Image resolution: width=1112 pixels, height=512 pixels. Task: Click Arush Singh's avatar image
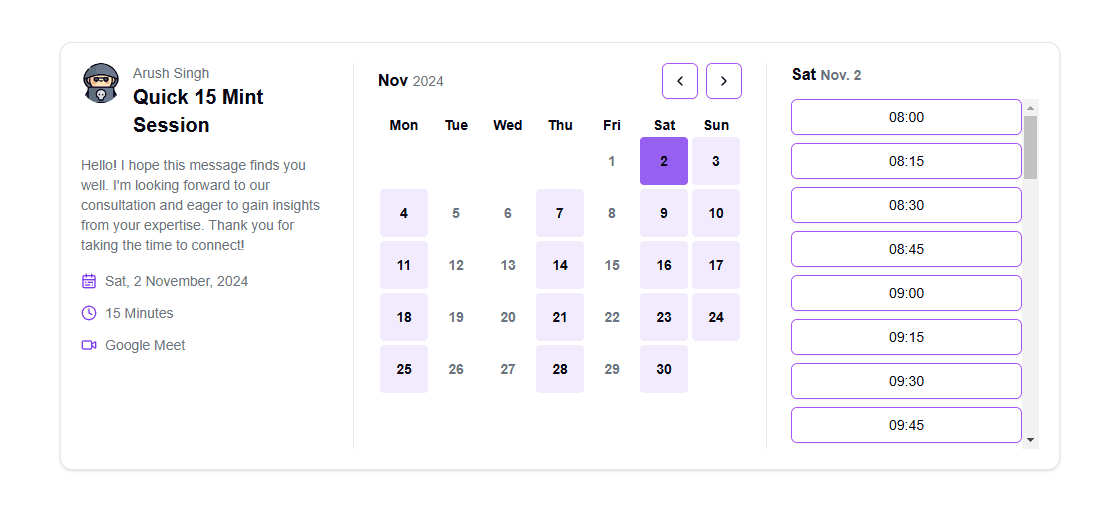[x=101, y=83]
